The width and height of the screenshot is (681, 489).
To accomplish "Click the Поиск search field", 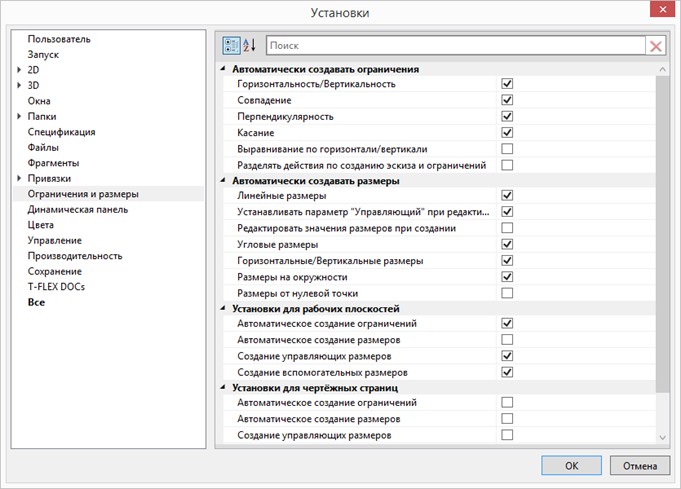I will 456,46.
